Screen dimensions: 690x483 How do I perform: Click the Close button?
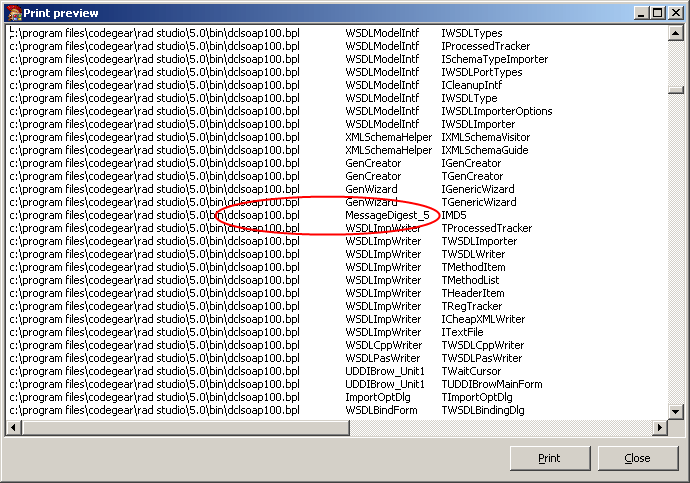tap(638, 458)
